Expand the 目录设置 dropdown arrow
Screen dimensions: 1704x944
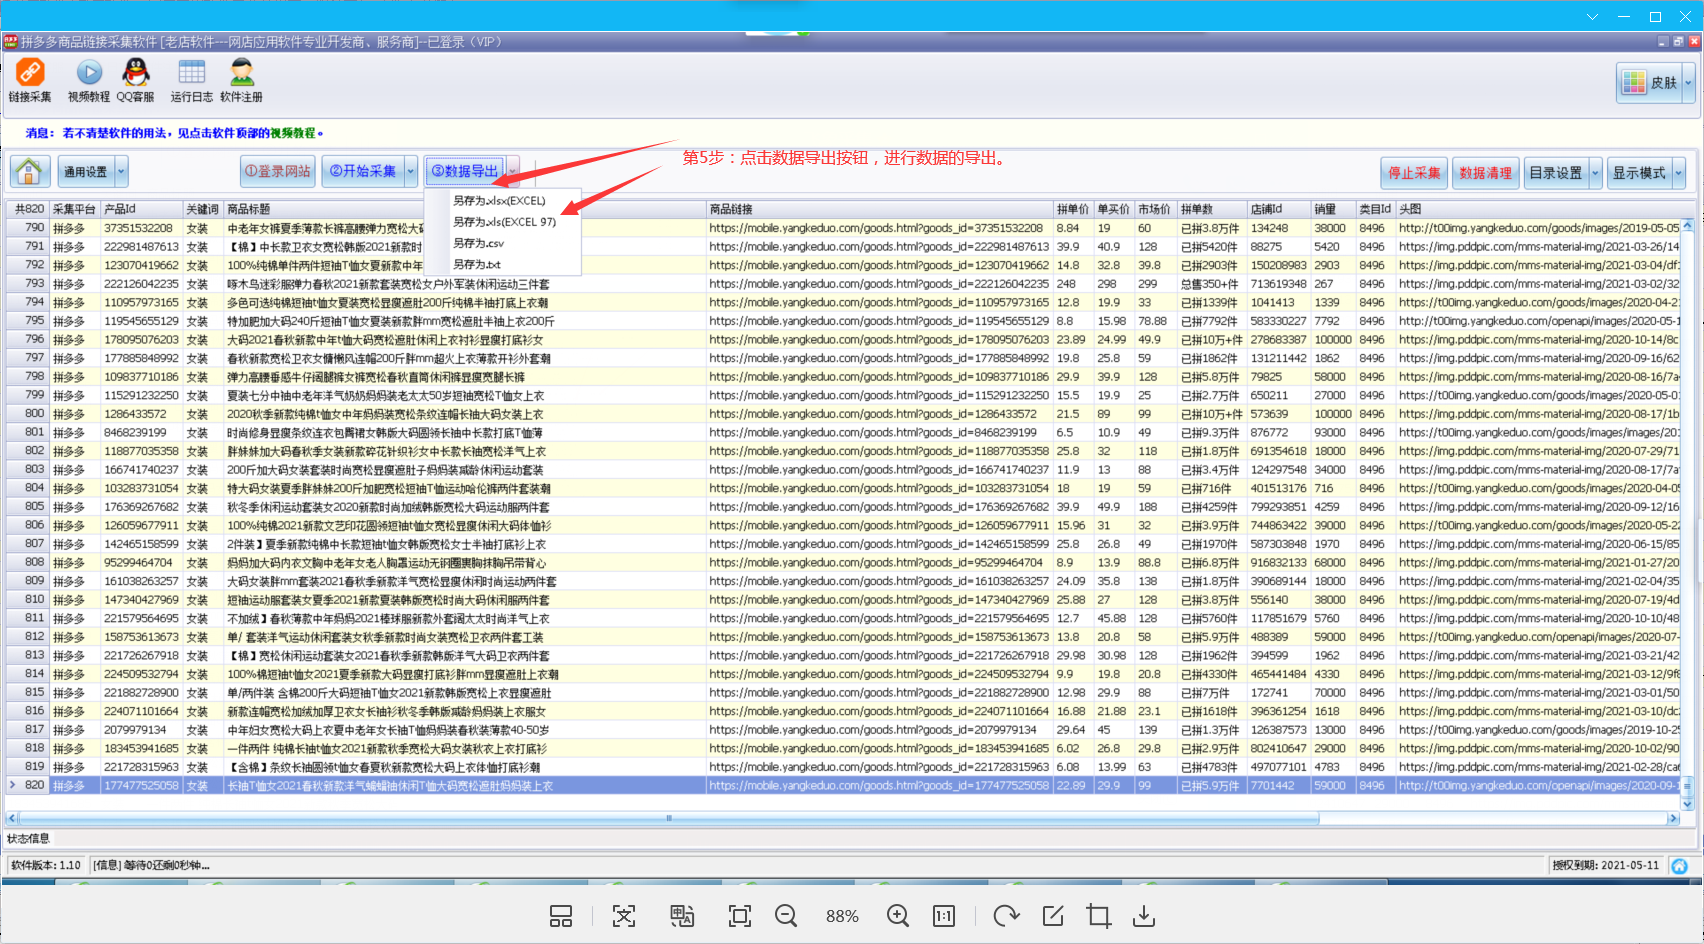point(1596,172)
